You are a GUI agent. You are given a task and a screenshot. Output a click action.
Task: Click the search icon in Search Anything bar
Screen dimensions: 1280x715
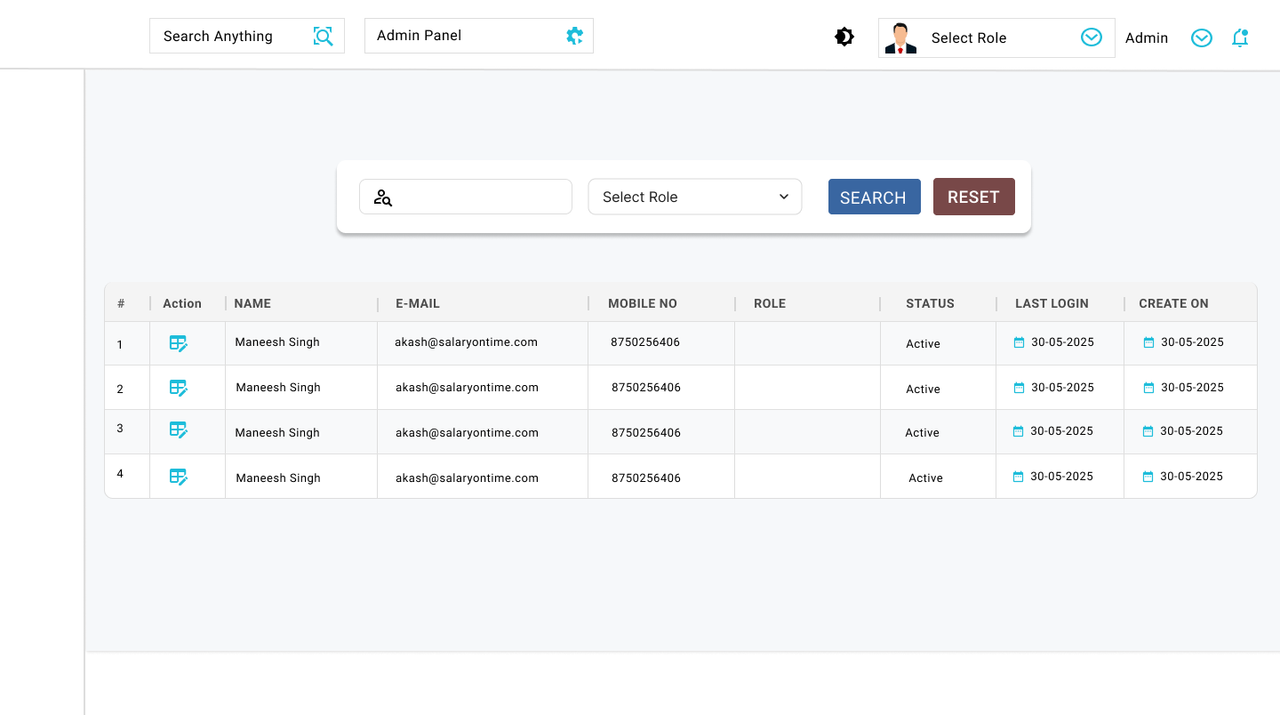pyautogui.click(x=322, y=36)
